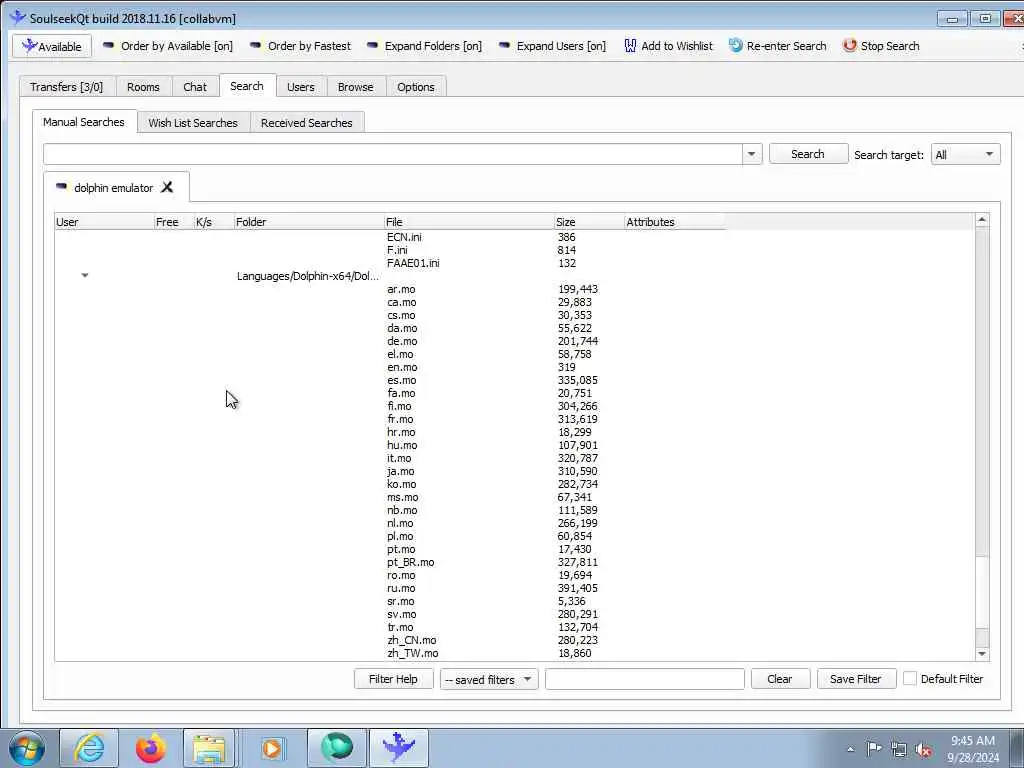Click Add to Wishlist
1024x768 pixels.
[669, 46]
